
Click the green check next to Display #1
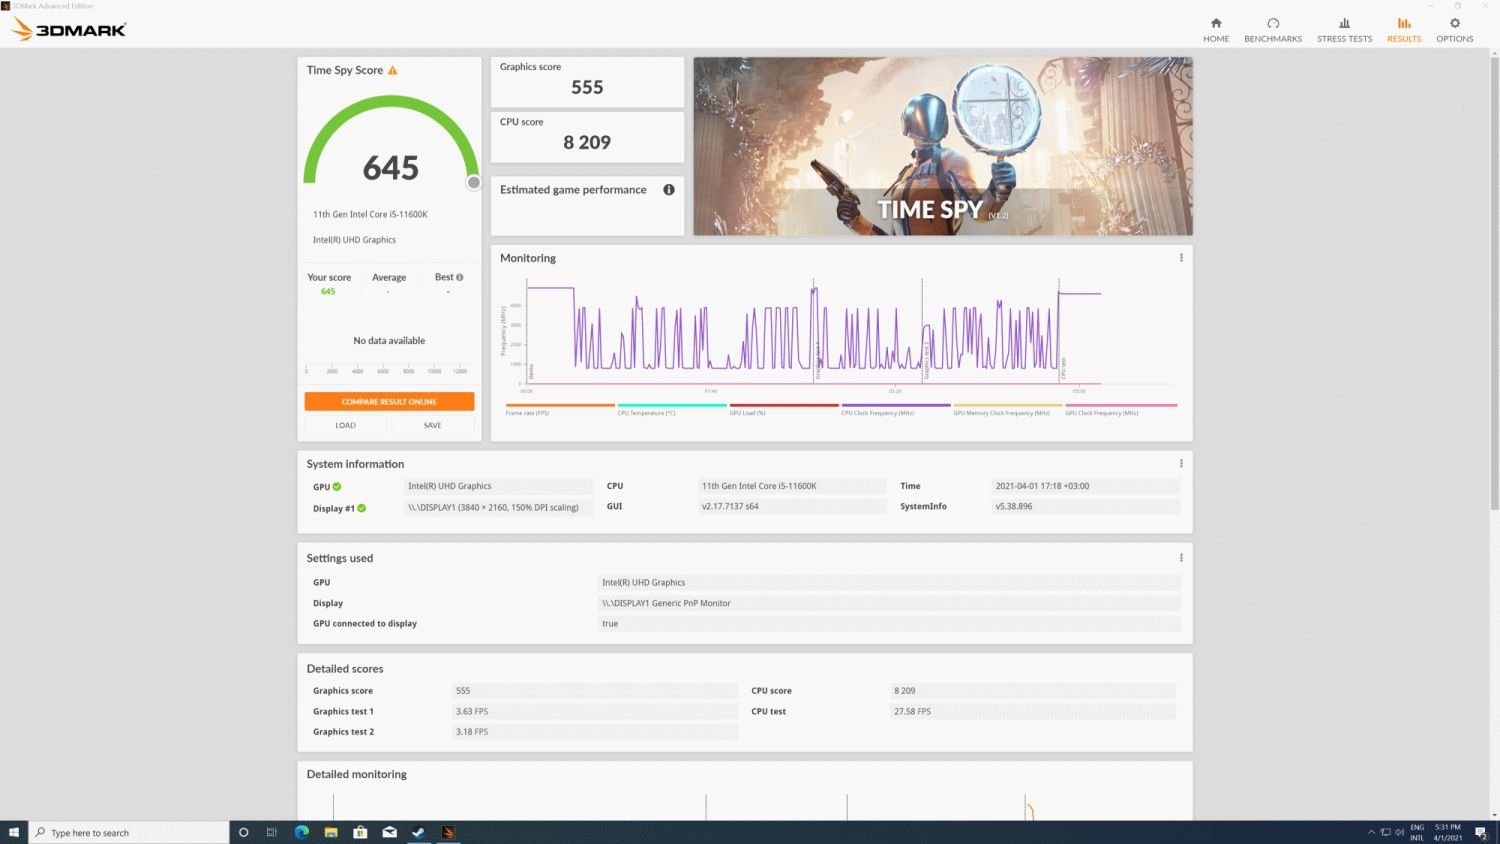(362, 508)
